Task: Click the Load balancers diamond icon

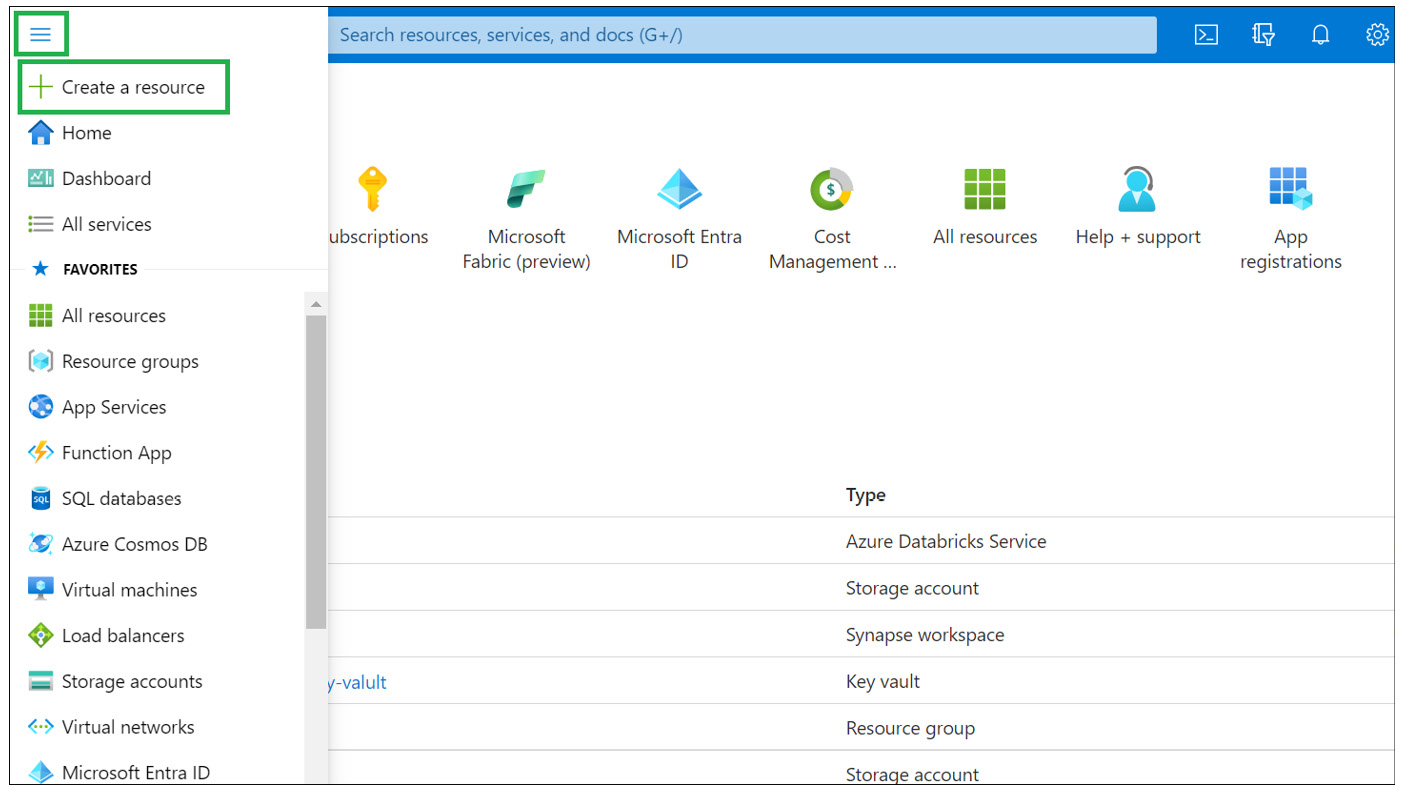Action: click(41, 636)
